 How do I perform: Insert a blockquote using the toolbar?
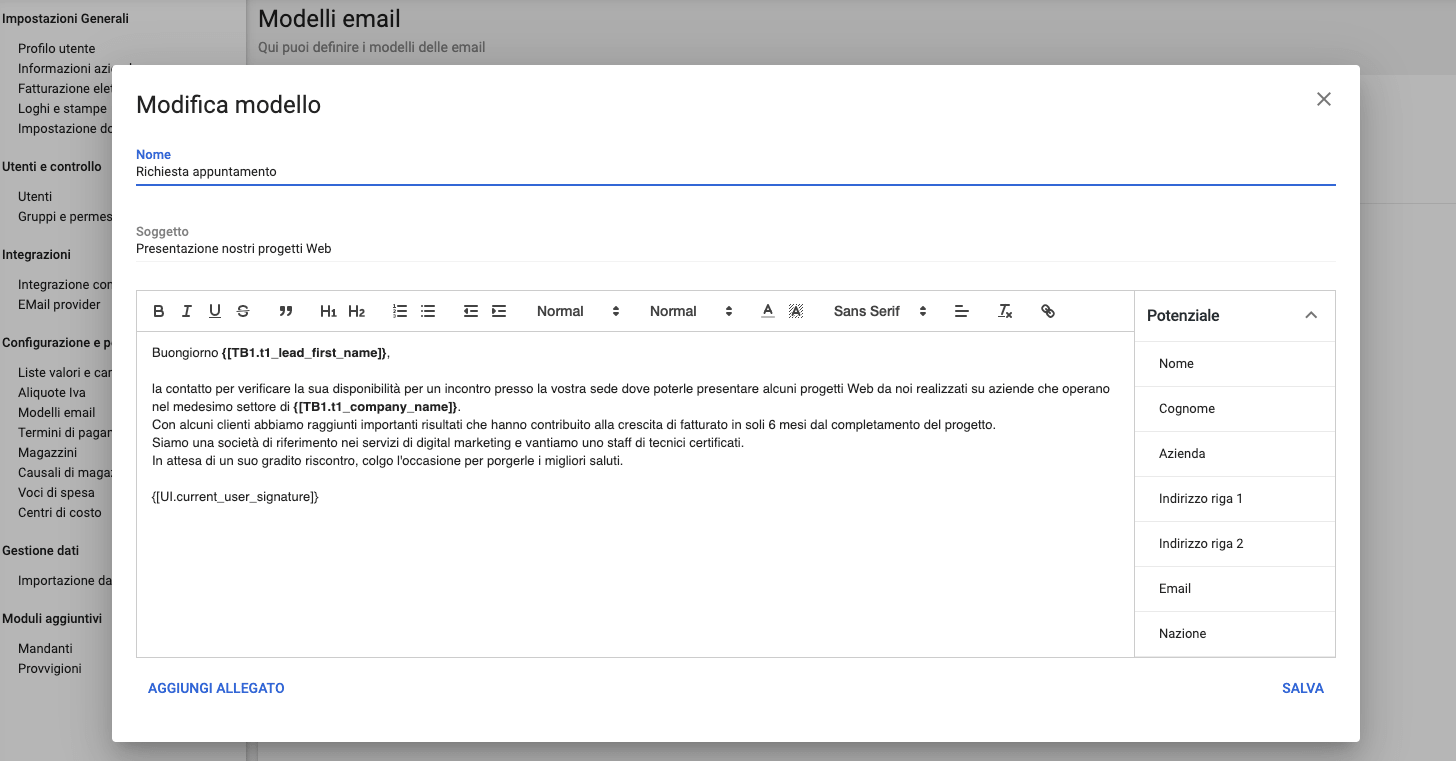click(286, 311)
